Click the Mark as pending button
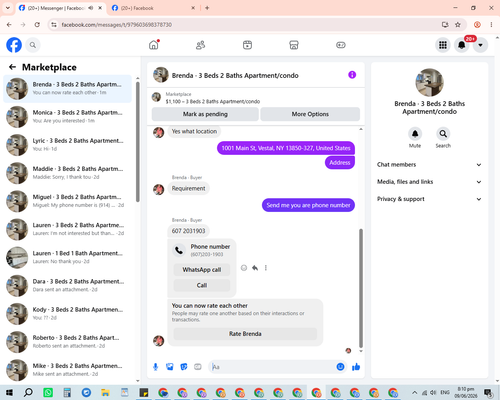500x400 pixels. [205, 114]
